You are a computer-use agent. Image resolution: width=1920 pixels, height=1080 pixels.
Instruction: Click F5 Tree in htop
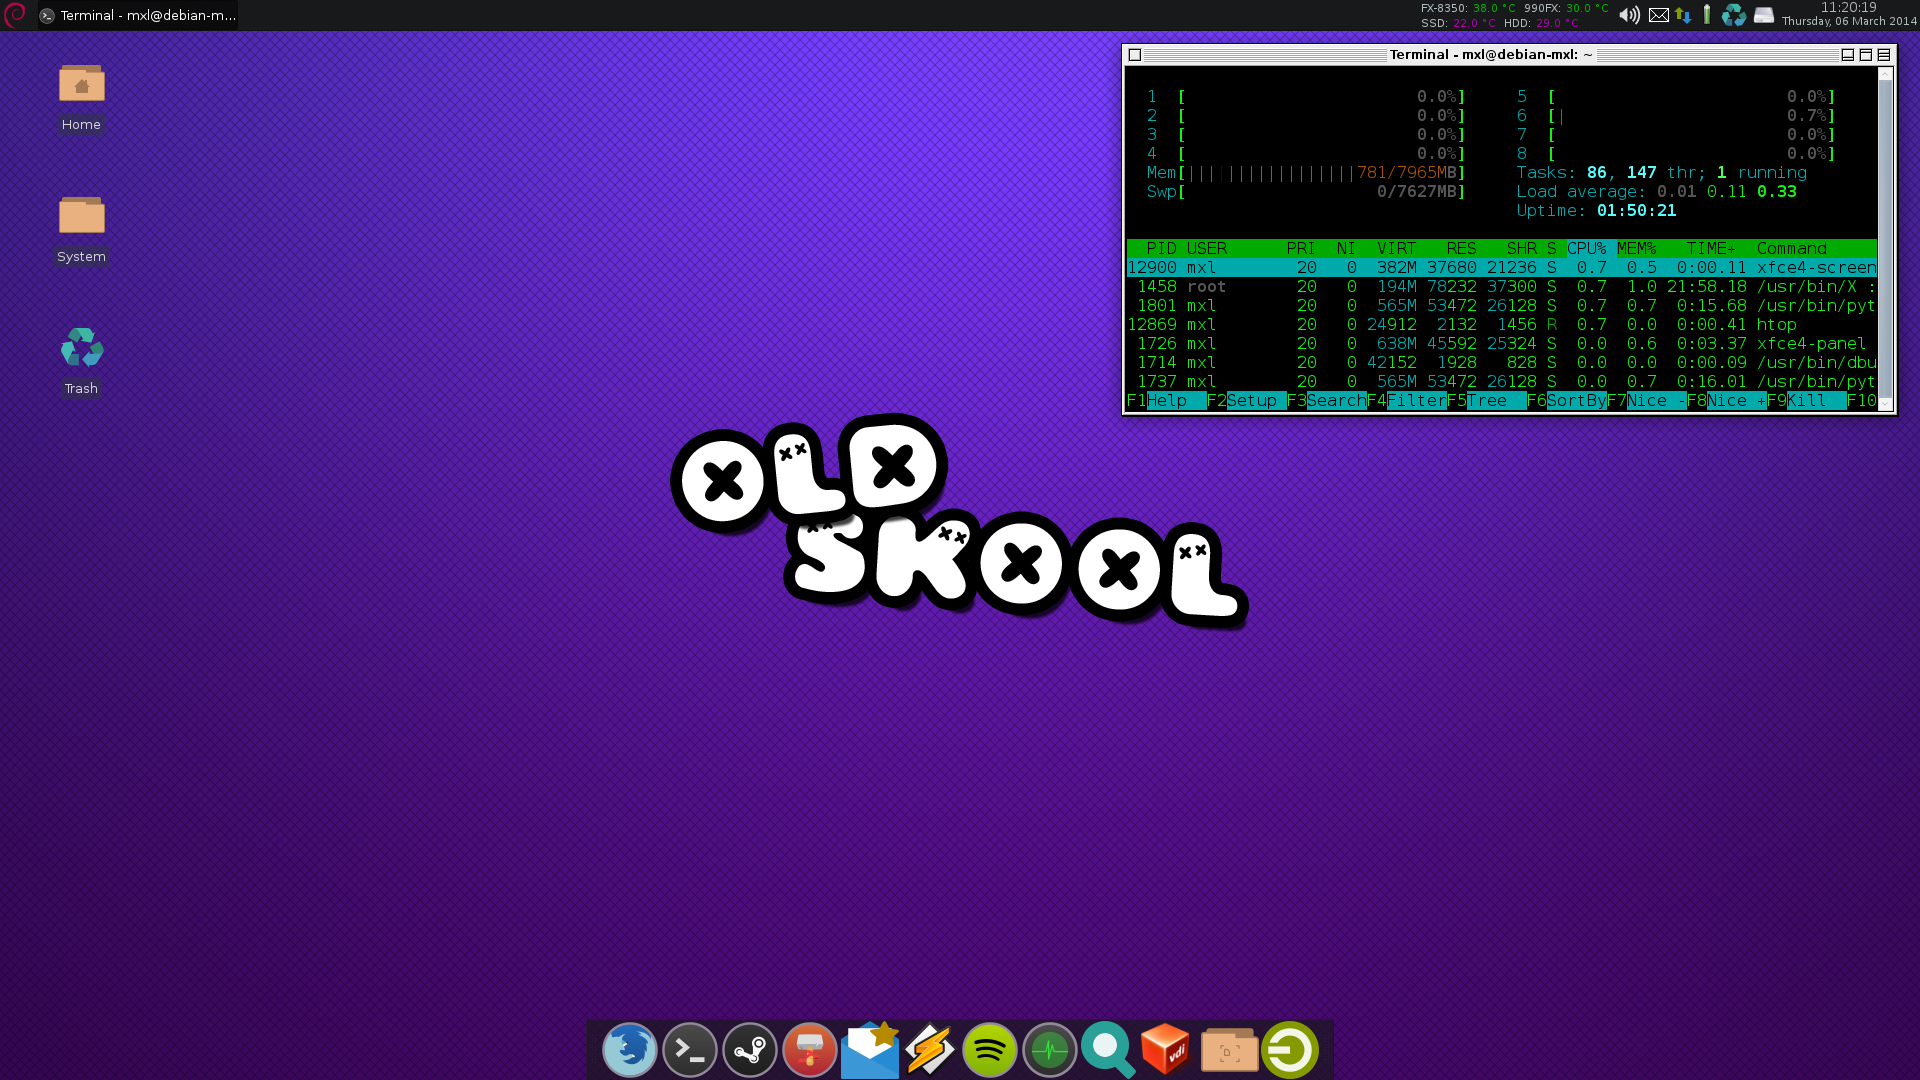pos(1486,401)
